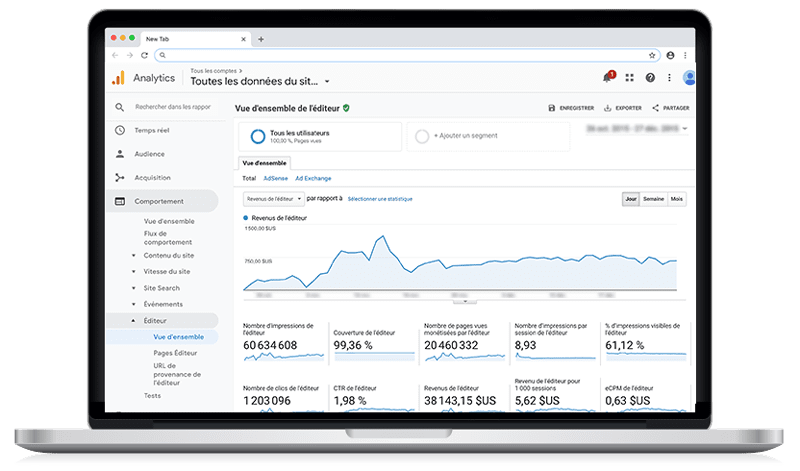
Task: Click the 1 203 096 clicks value
Action: 267,401
